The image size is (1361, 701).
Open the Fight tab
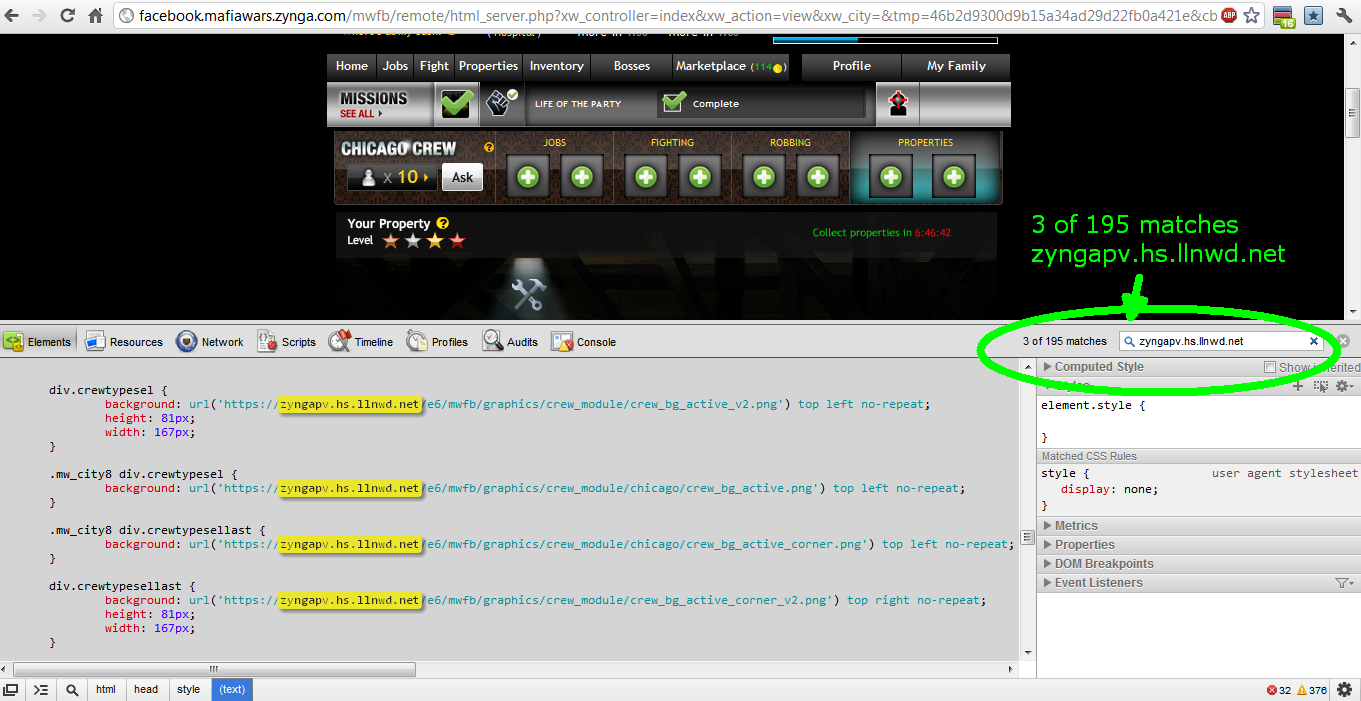click(434, 66)
